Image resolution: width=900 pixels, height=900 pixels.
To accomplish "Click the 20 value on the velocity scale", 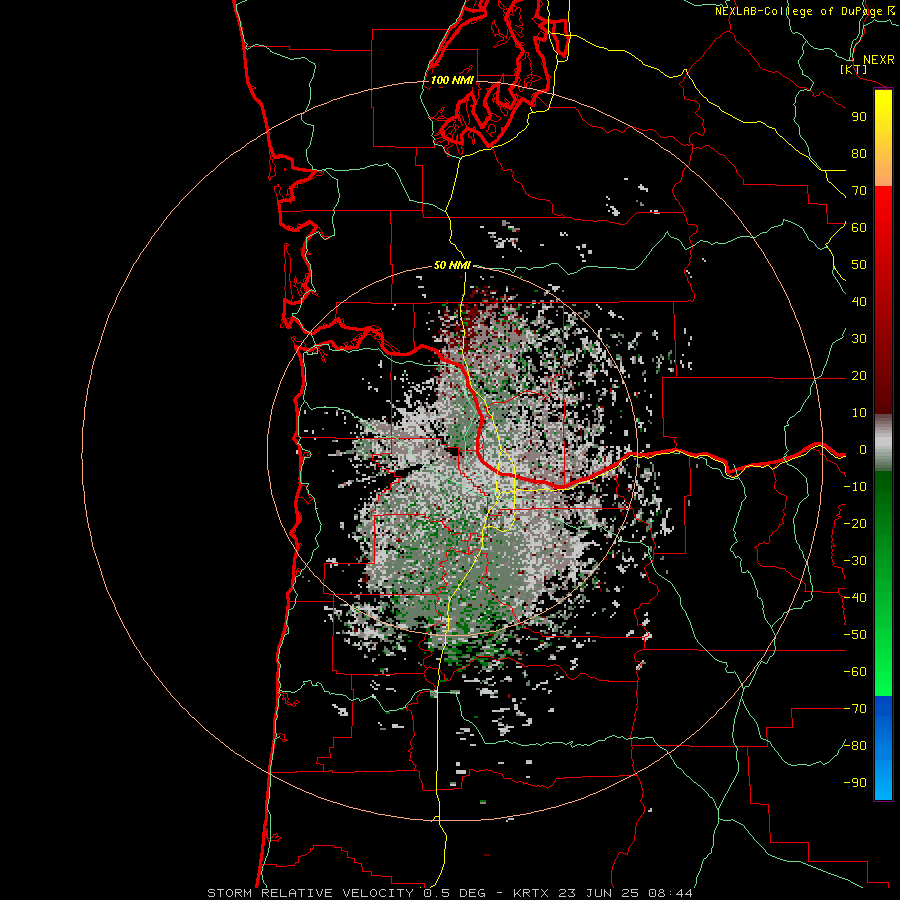I will (859, 375).
